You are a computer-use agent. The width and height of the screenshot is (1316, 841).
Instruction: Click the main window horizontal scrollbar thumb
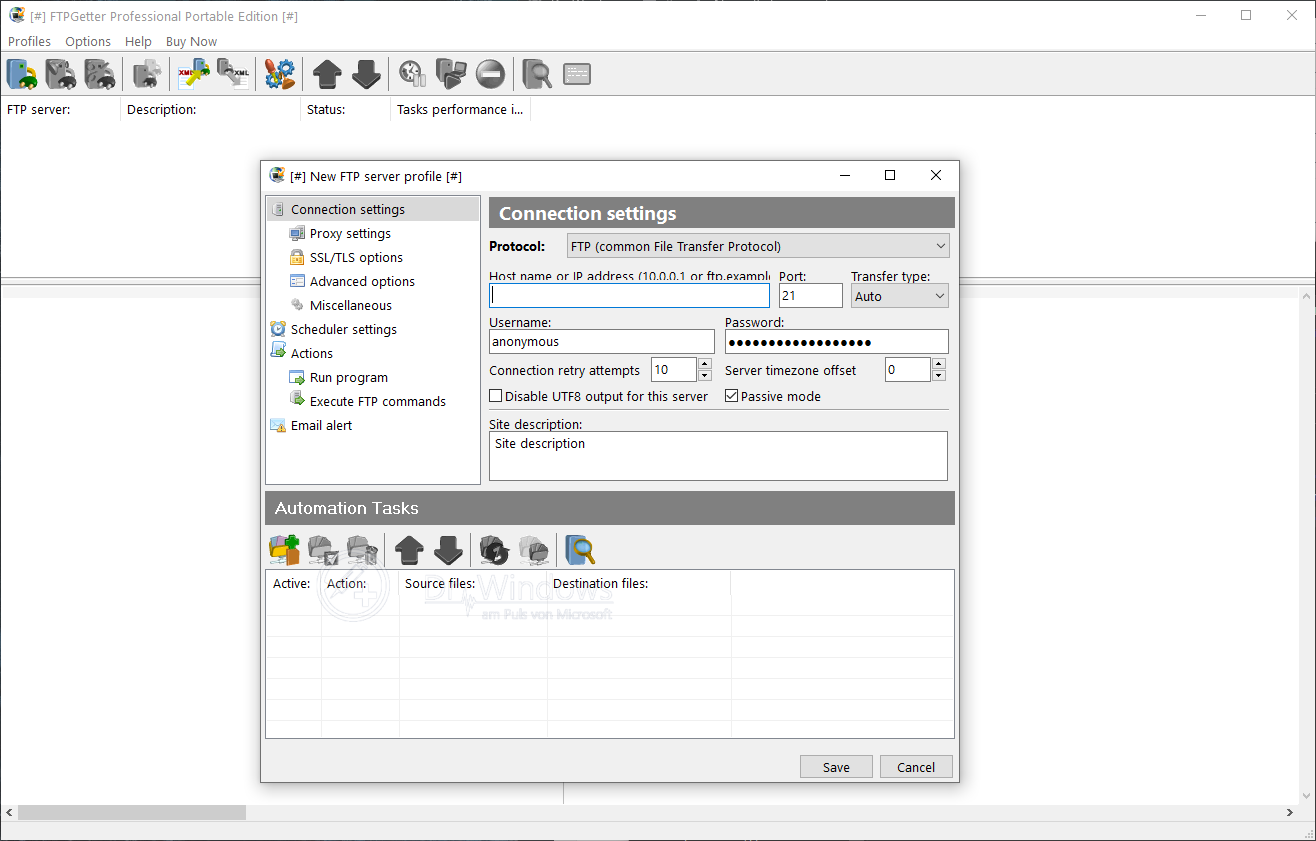point(131,813)
